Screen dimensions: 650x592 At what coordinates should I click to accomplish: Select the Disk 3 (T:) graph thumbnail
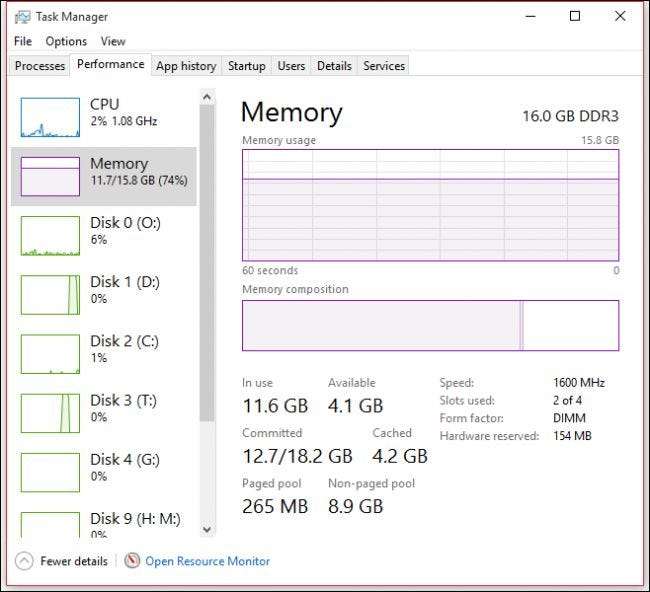pos(50,413)
